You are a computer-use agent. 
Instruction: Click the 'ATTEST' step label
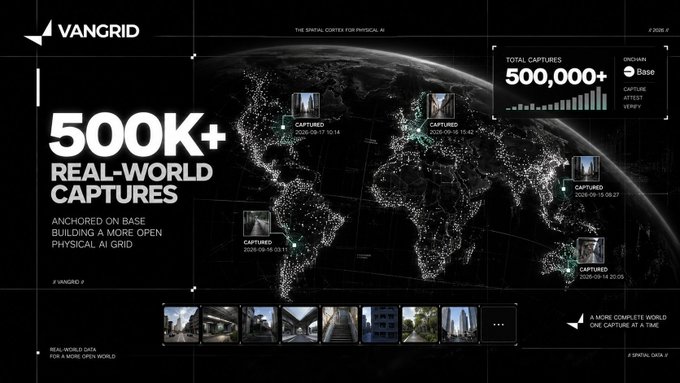point(633,98)
